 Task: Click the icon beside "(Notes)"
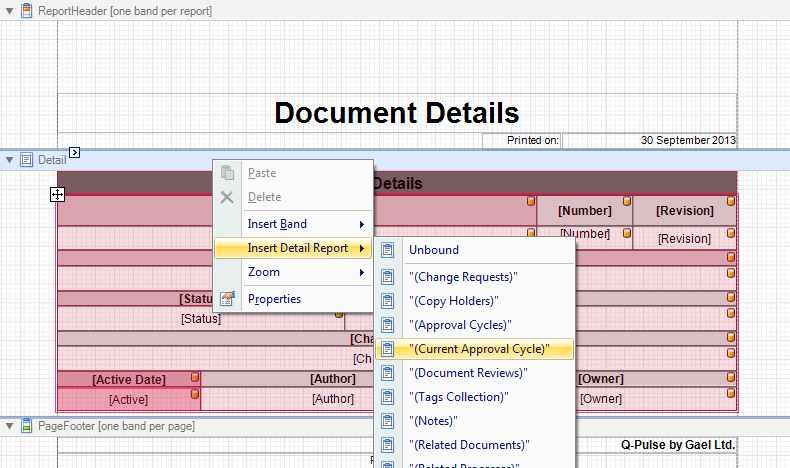[x=387, y=421]
